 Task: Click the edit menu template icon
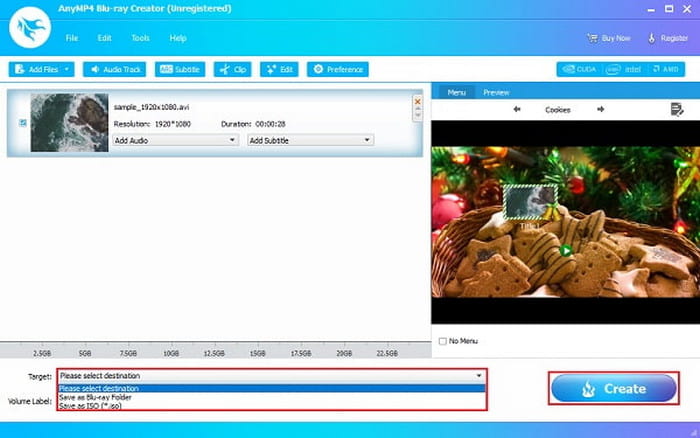[676, 109]
